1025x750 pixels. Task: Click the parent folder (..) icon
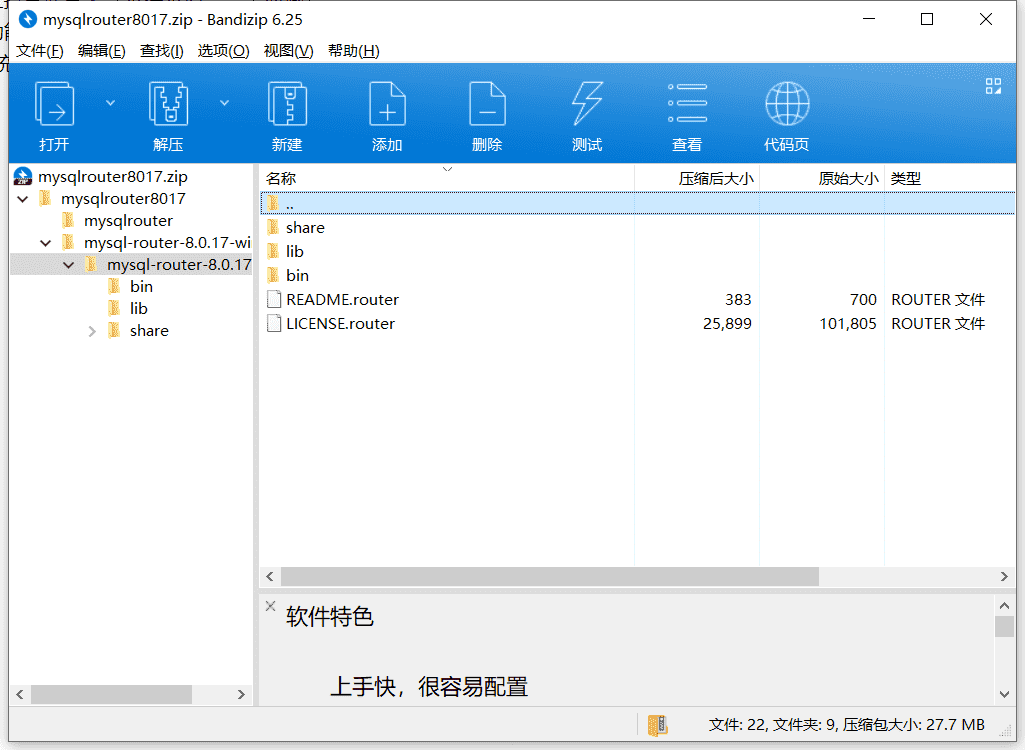pyautogui.click(x=273, y=203)
